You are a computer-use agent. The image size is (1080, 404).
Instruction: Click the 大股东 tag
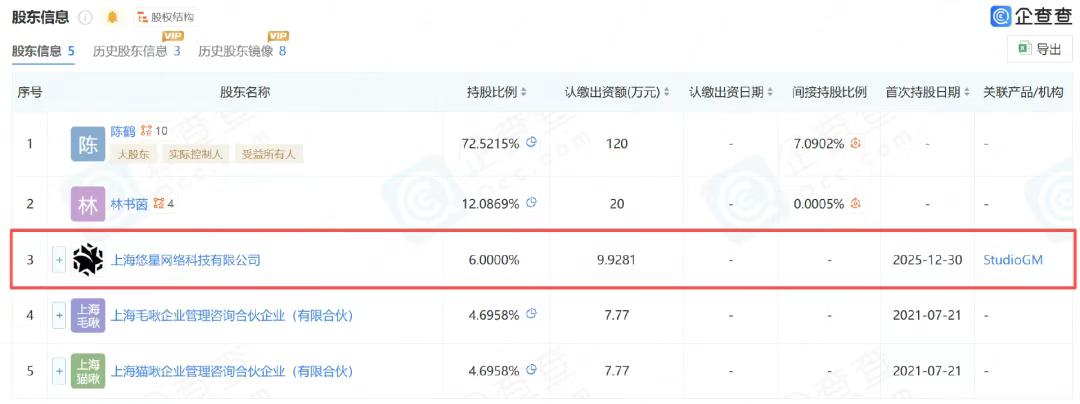coord(134,154)
